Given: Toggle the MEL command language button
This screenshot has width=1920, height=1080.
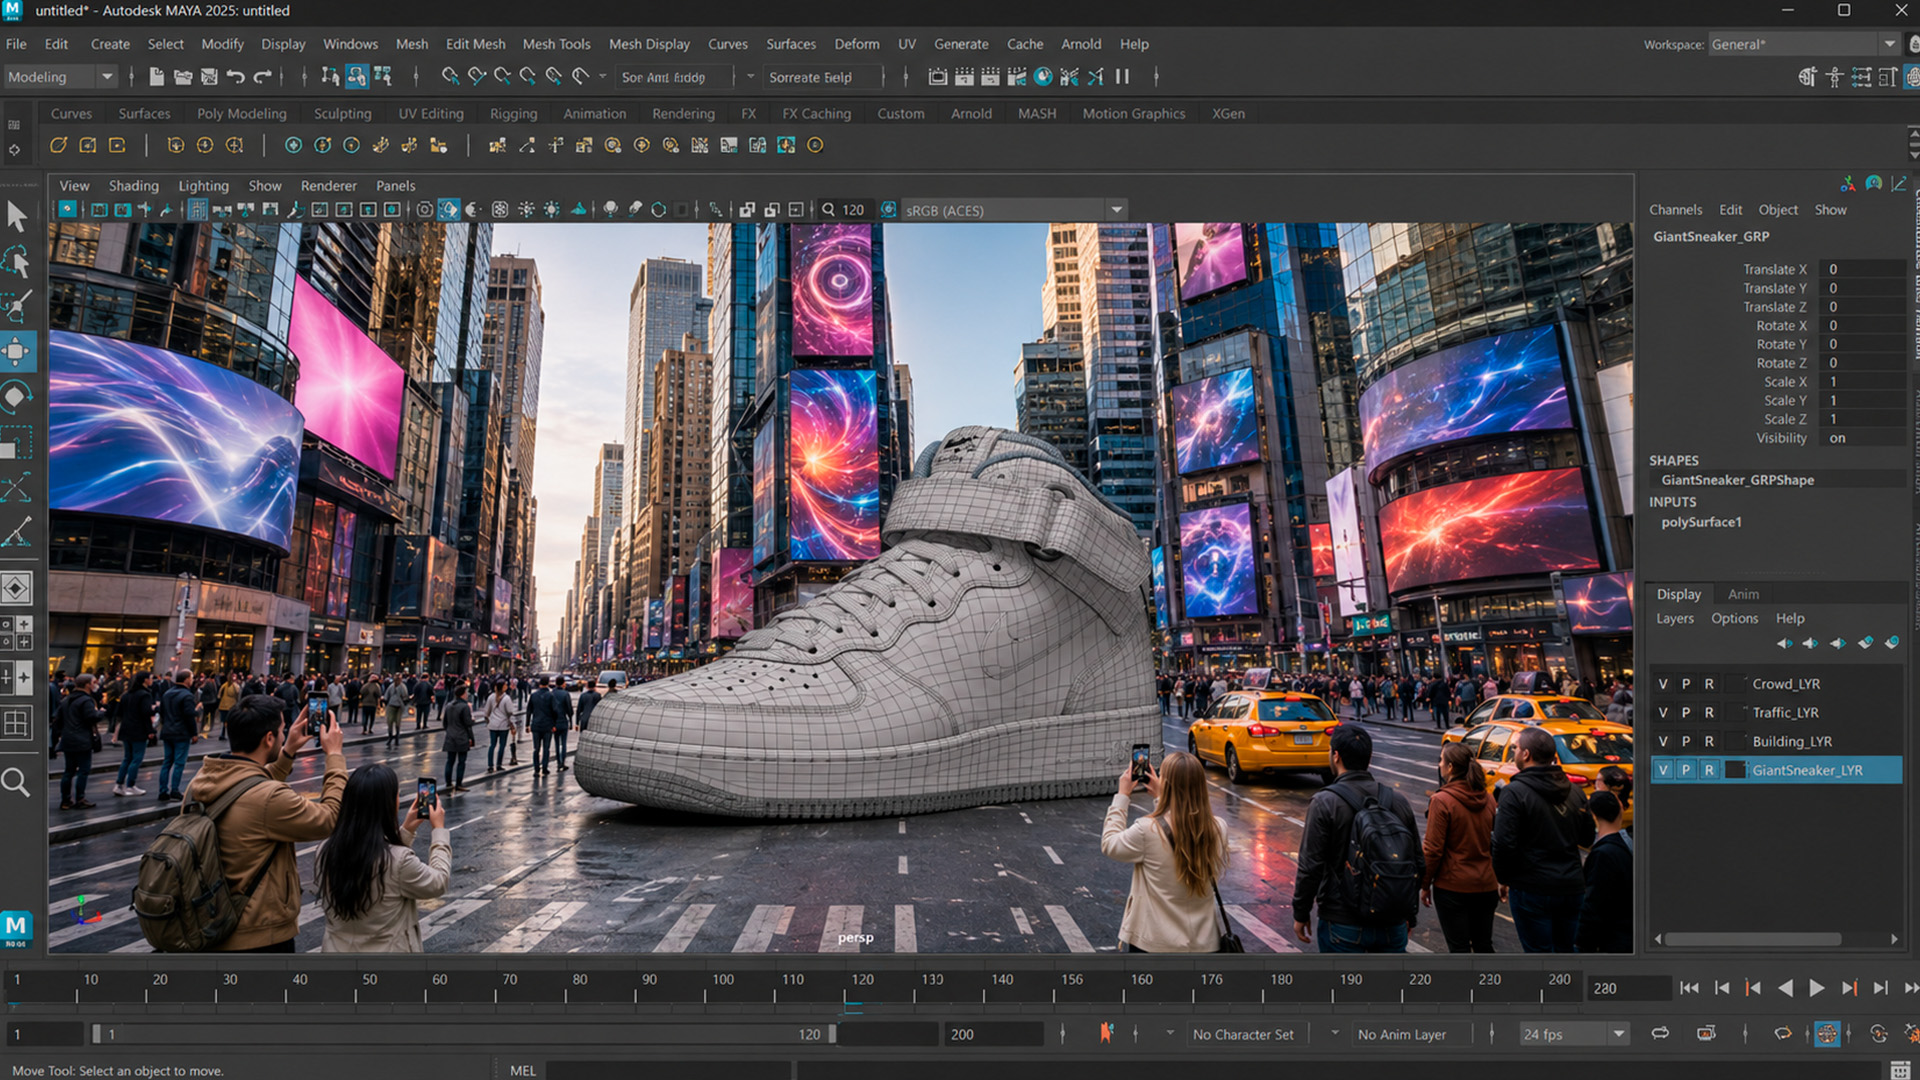Looking at the screenshot, I should click(523, 1070).
